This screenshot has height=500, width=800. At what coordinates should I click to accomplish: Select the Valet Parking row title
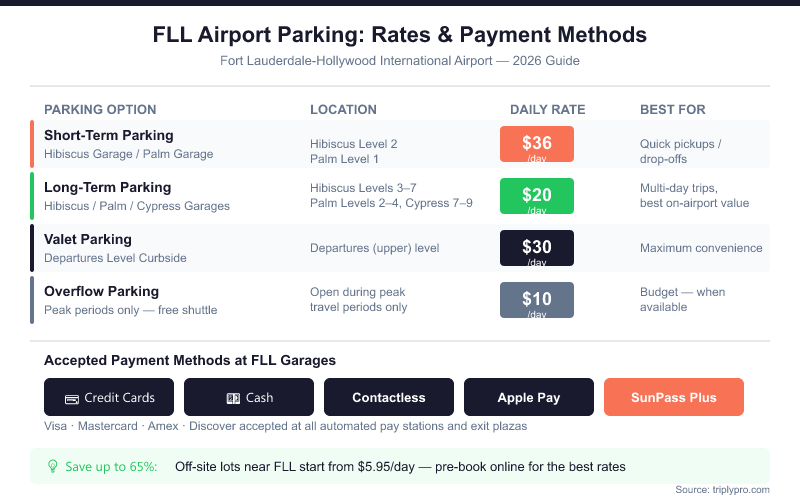click(88, 239)
